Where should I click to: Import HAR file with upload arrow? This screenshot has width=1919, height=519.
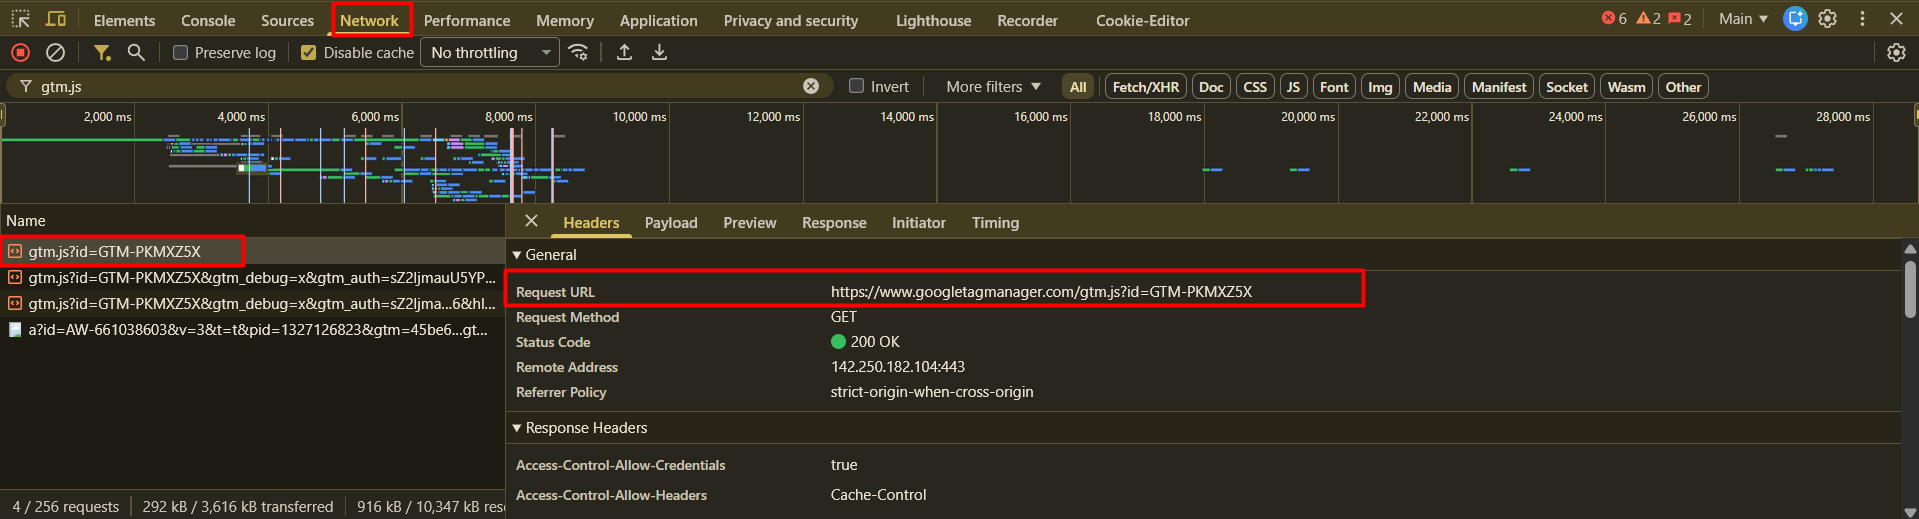624,52
